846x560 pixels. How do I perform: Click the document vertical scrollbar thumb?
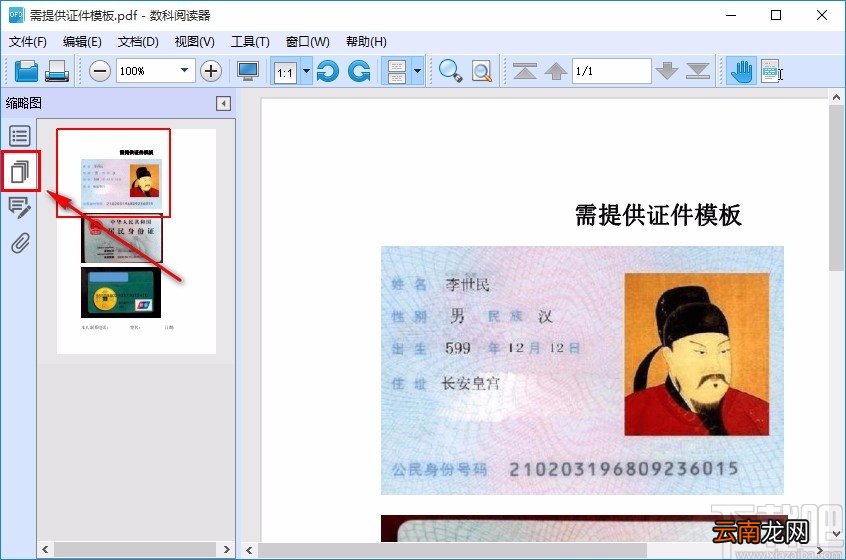[836, 187]
